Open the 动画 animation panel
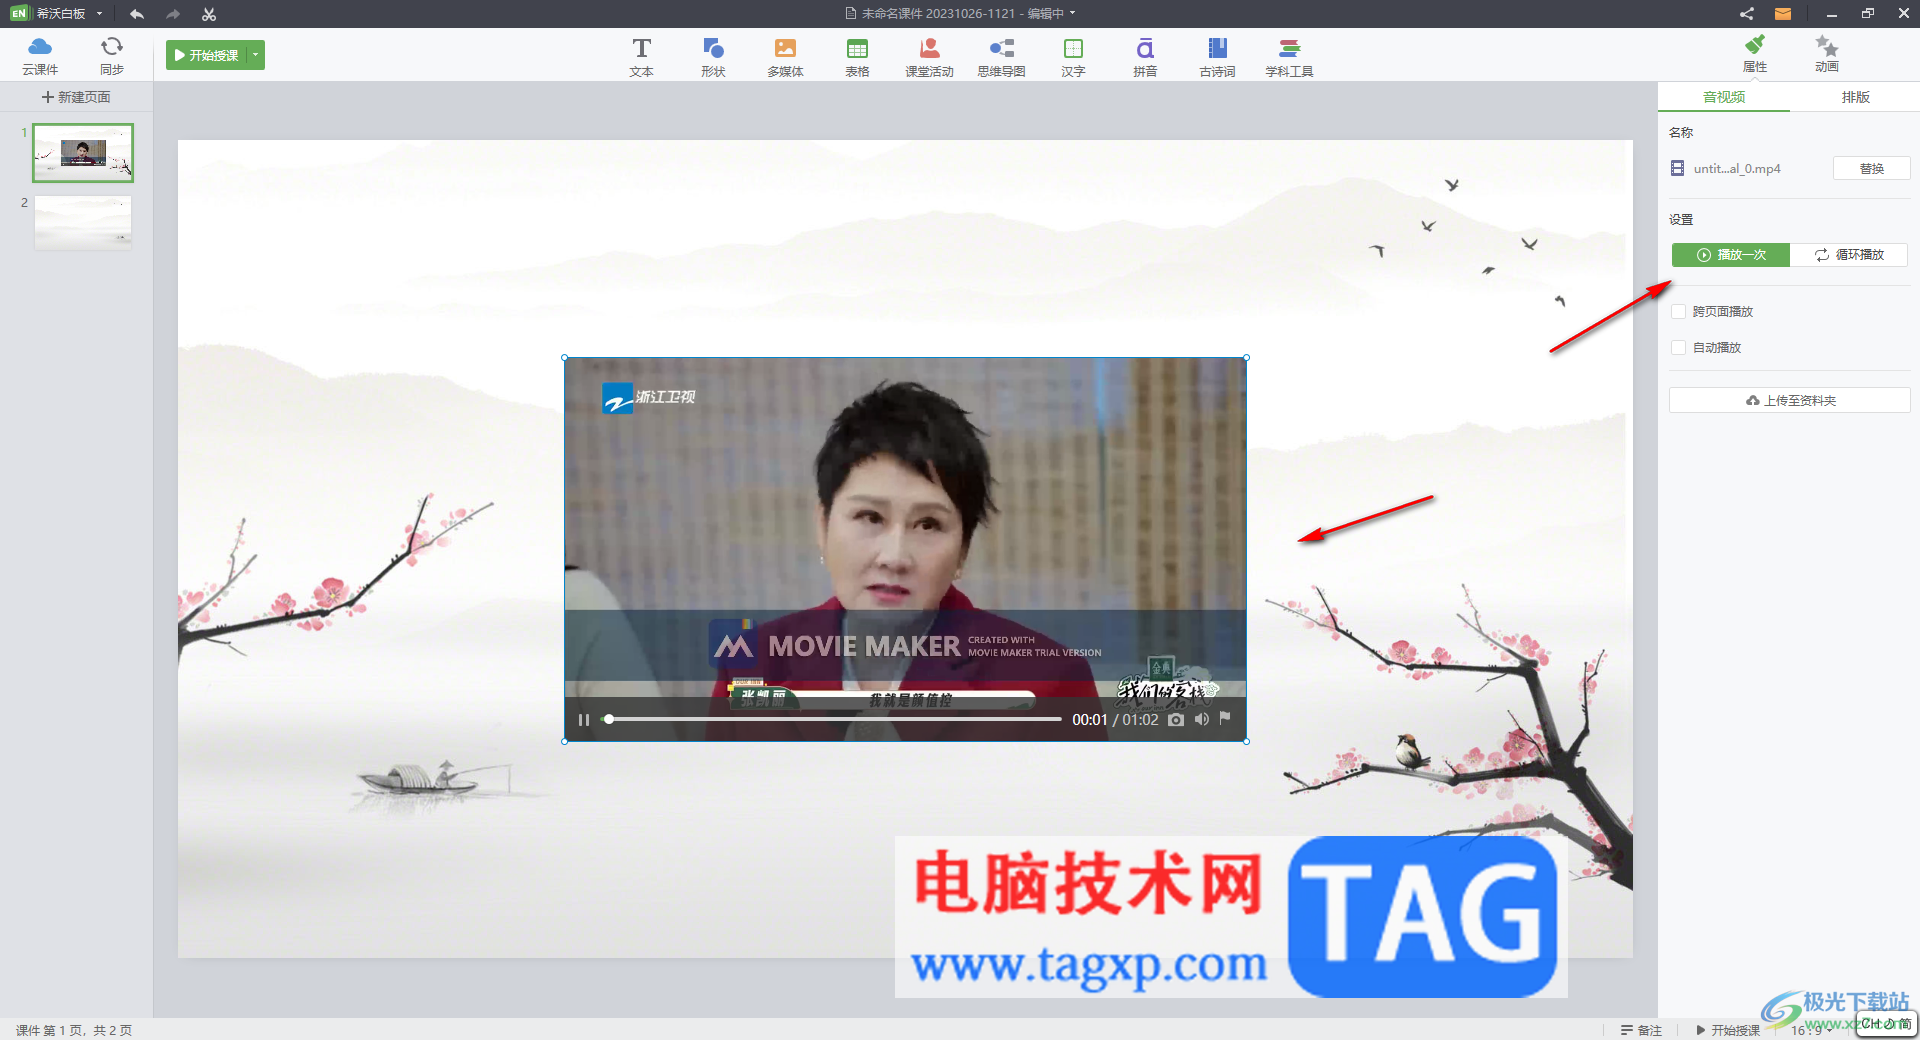 (1827, 54)
